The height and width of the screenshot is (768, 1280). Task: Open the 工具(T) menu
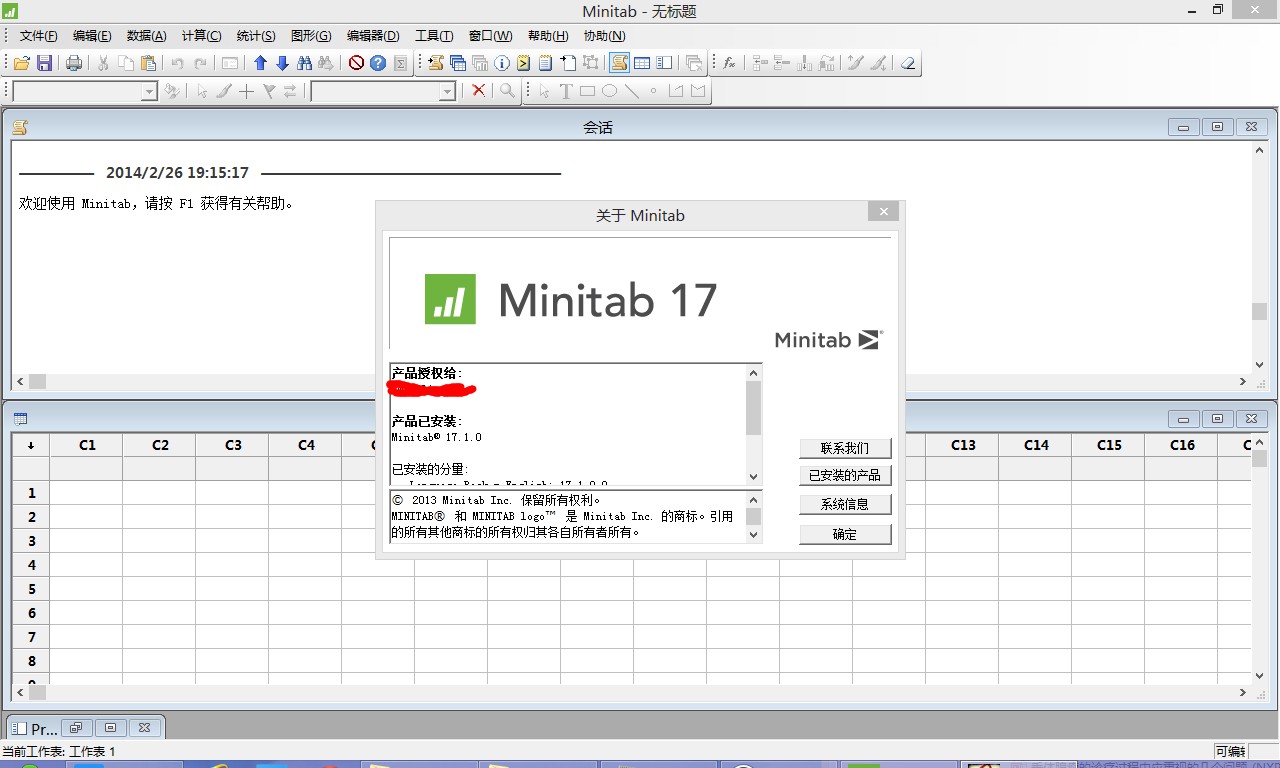[434, 36]
